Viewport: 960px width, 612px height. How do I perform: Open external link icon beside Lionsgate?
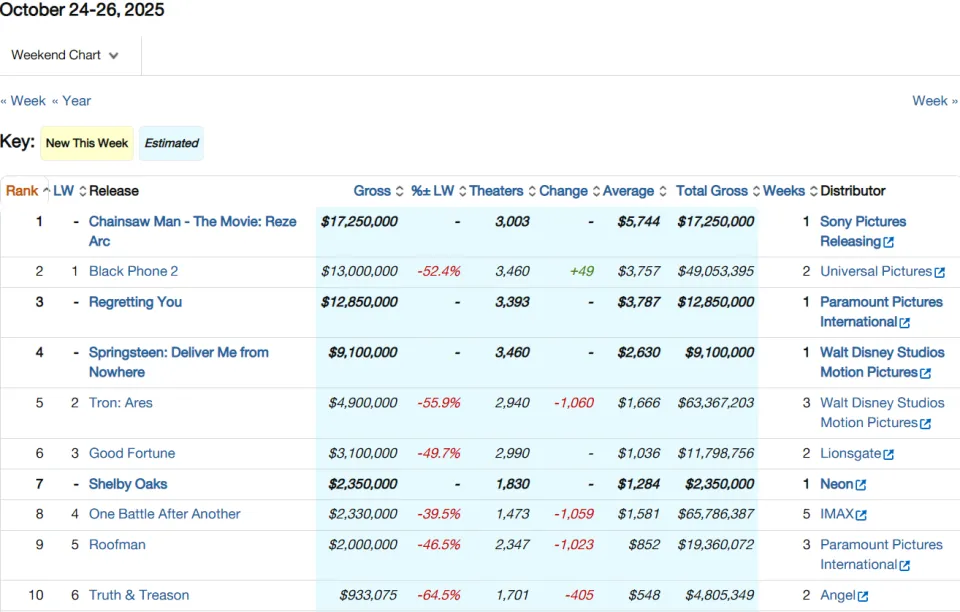[x=888, y=455]
